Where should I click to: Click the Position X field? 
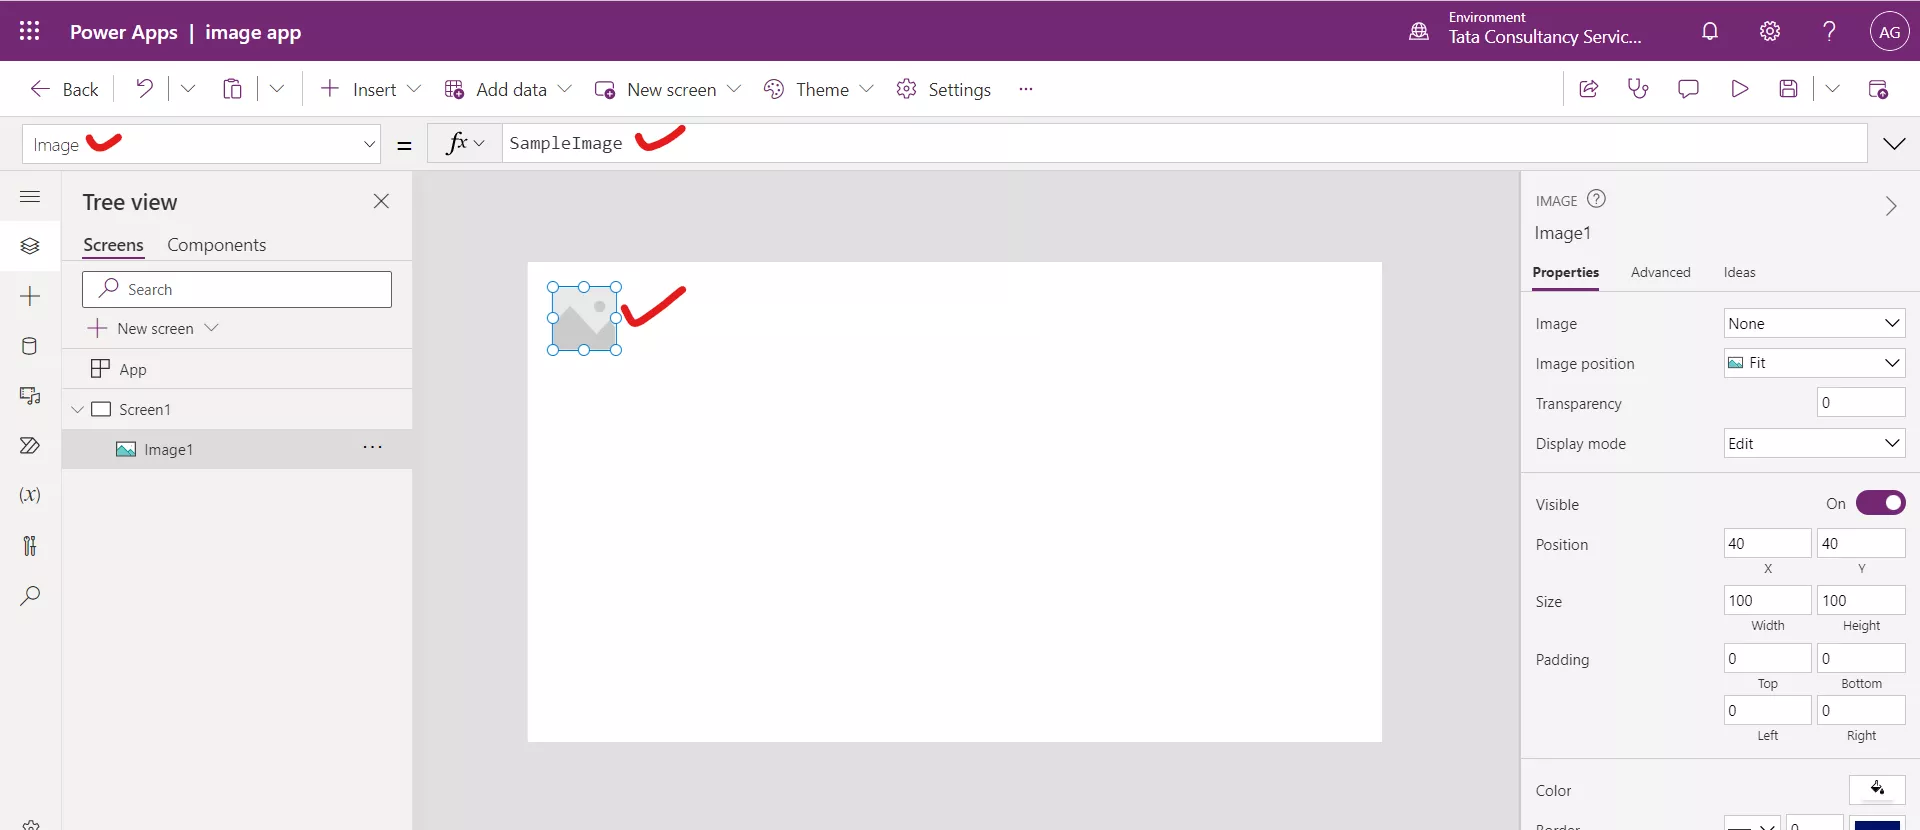(1767, 543)
